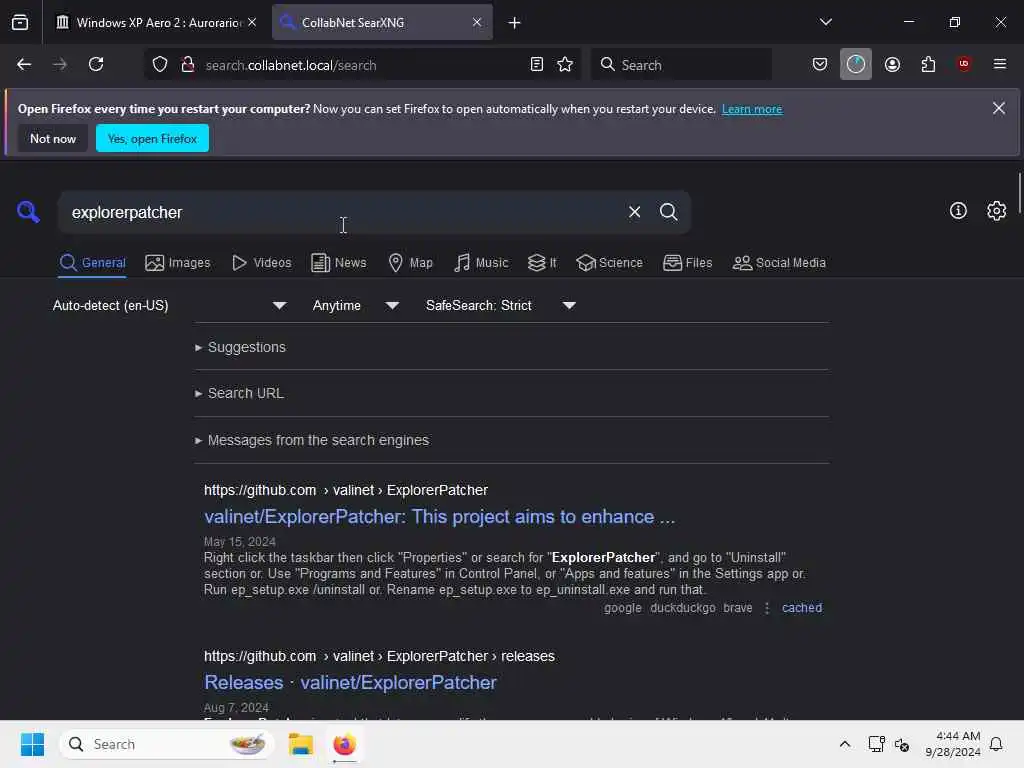Show hidden system tray icons
The width and height of the screenshot is (1024, 768).
[x=844, y=744]
